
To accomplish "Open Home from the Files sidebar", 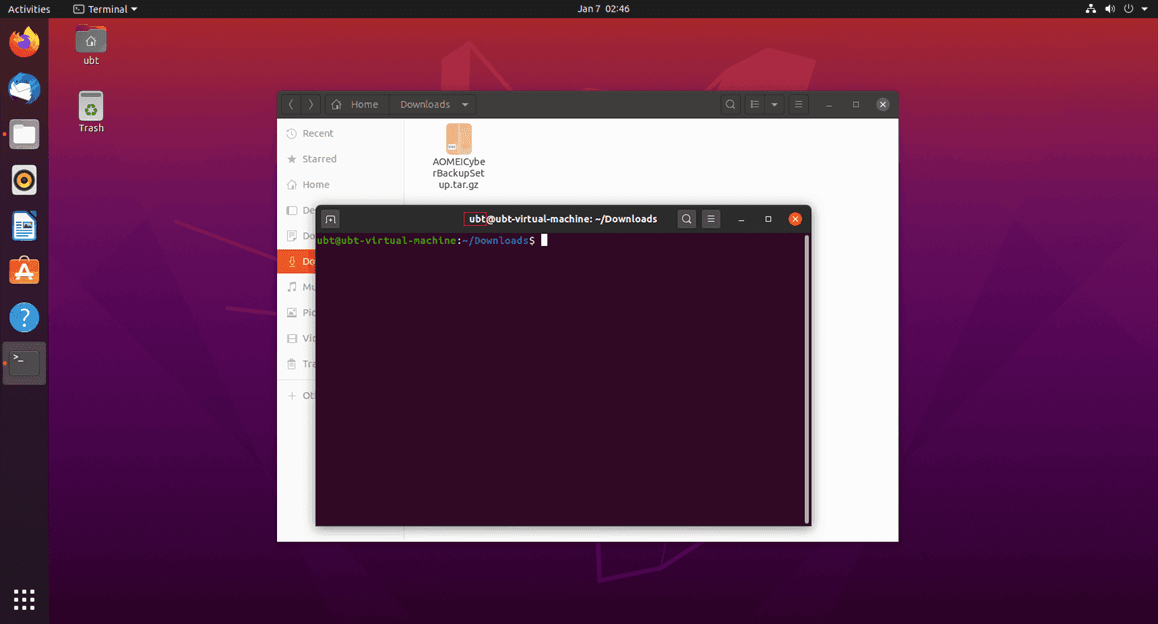I will click(315, 185).
